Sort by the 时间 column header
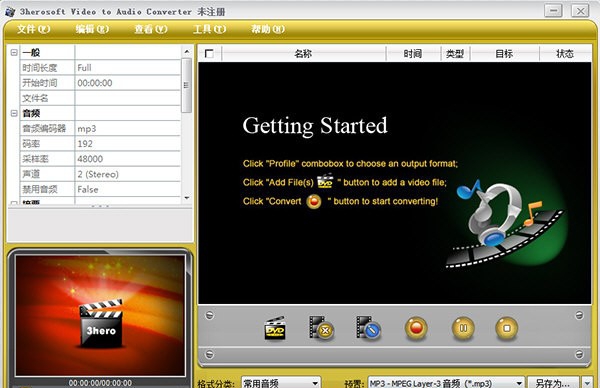 point(413,54)
